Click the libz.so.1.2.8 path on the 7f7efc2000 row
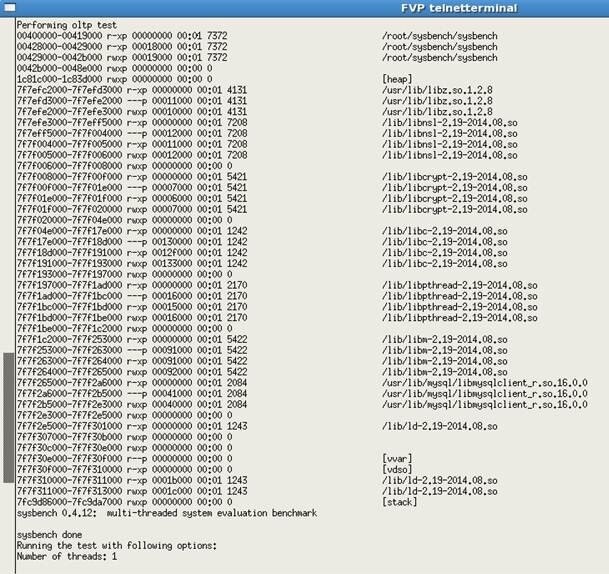 coord(437,90)
